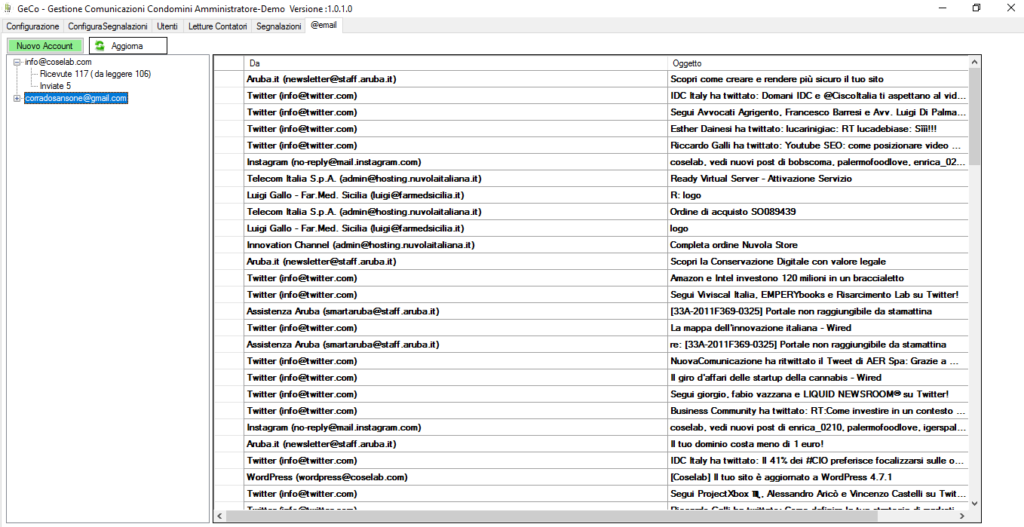
Task: Click the vertical scrollbar thumb
Action: [975, 116]
